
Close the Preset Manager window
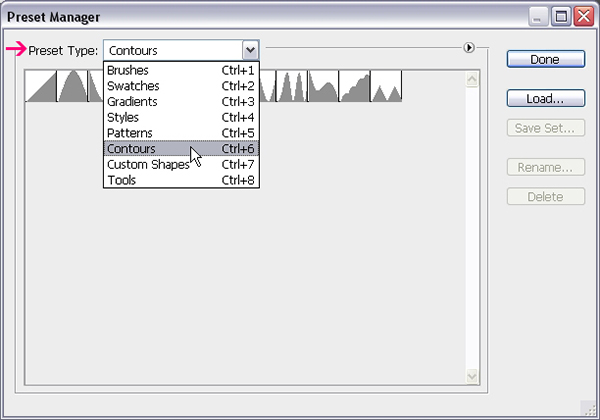click(584, 17)
